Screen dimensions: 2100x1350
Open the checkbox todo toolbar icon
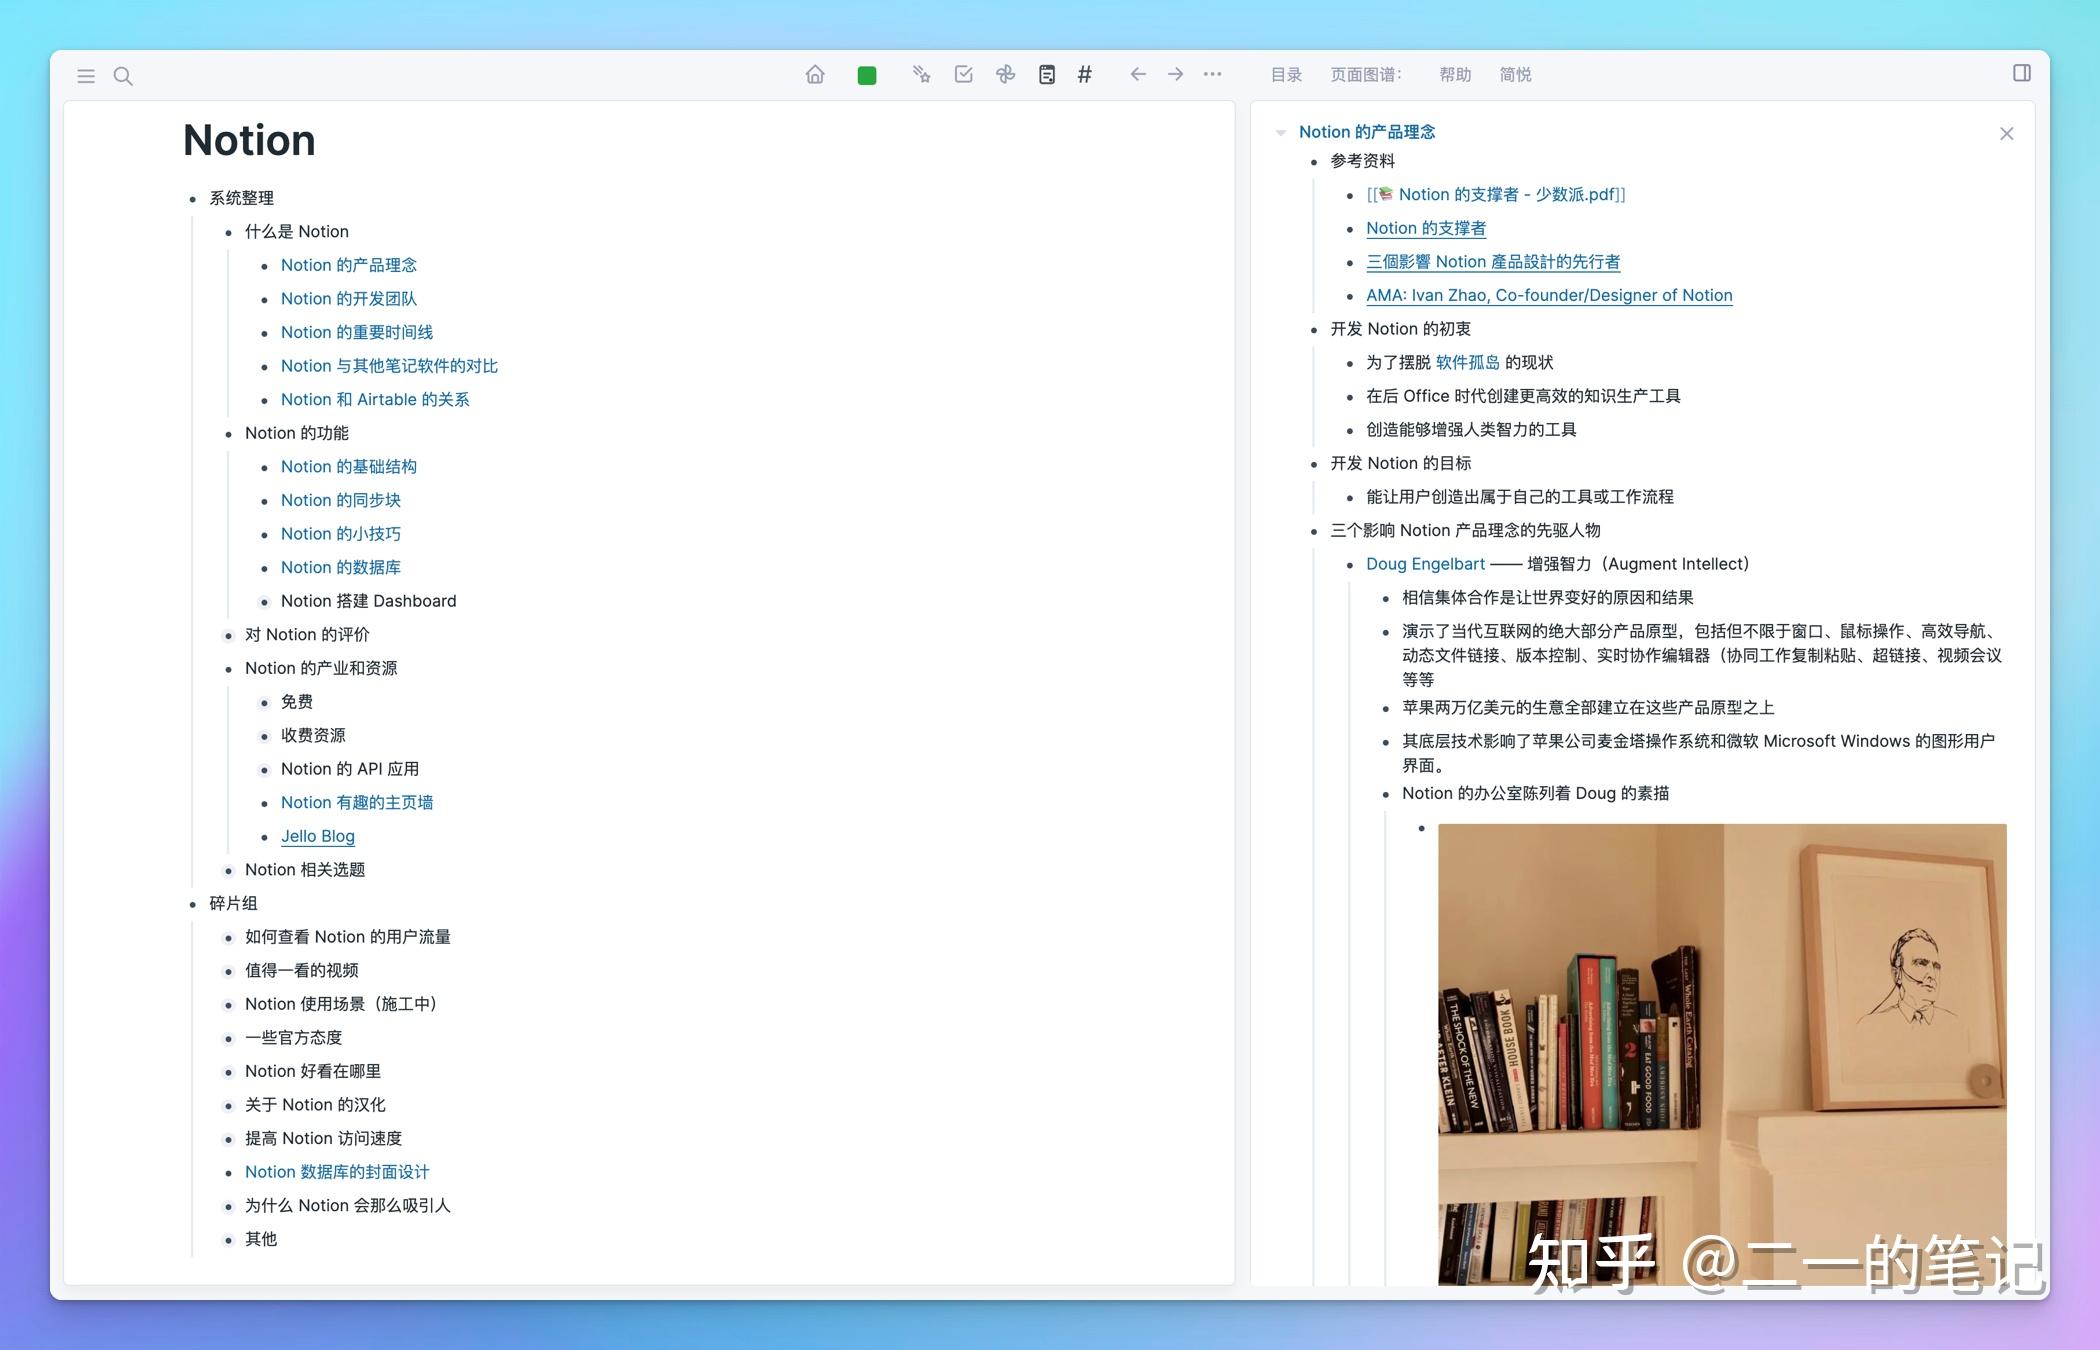tap(964, 74)
